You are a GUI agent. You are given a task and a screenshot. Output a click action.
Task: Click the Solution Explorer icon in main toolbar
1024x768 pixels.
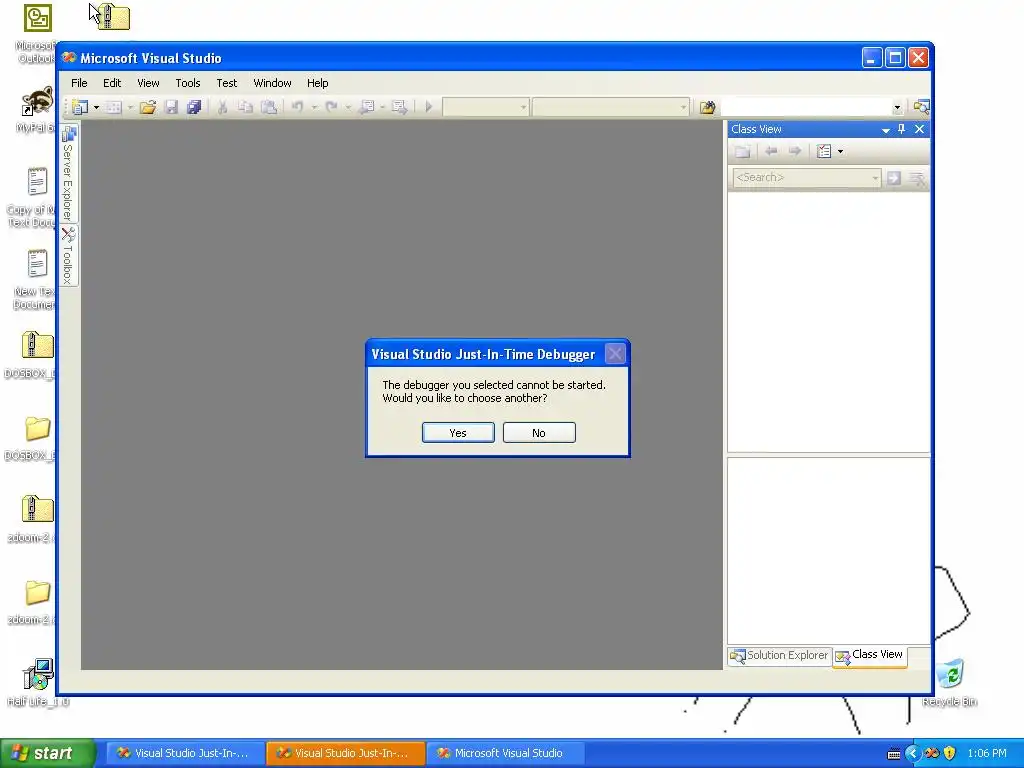(x=921, y=107)
